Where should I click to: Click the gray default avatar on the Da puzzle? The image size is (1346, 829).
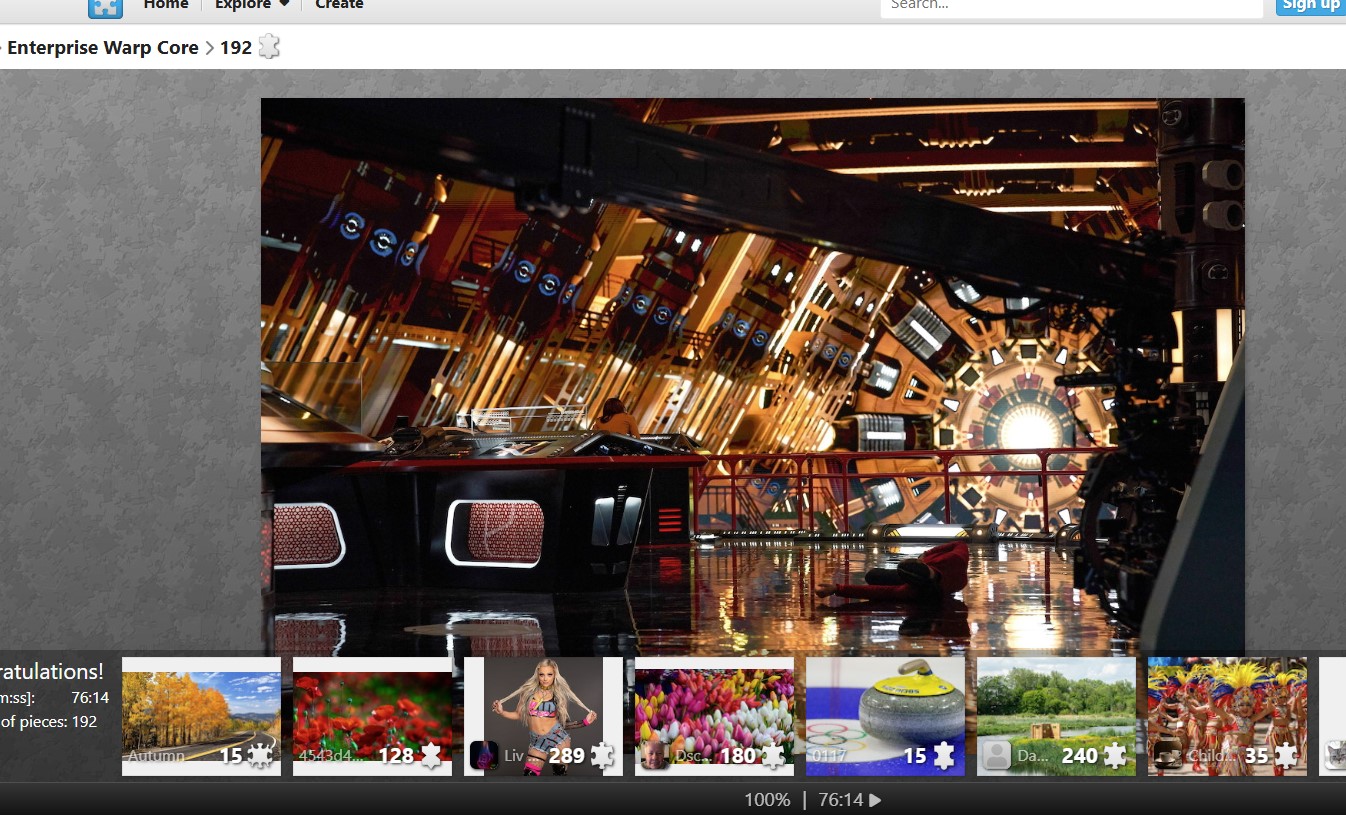[996, 755]
